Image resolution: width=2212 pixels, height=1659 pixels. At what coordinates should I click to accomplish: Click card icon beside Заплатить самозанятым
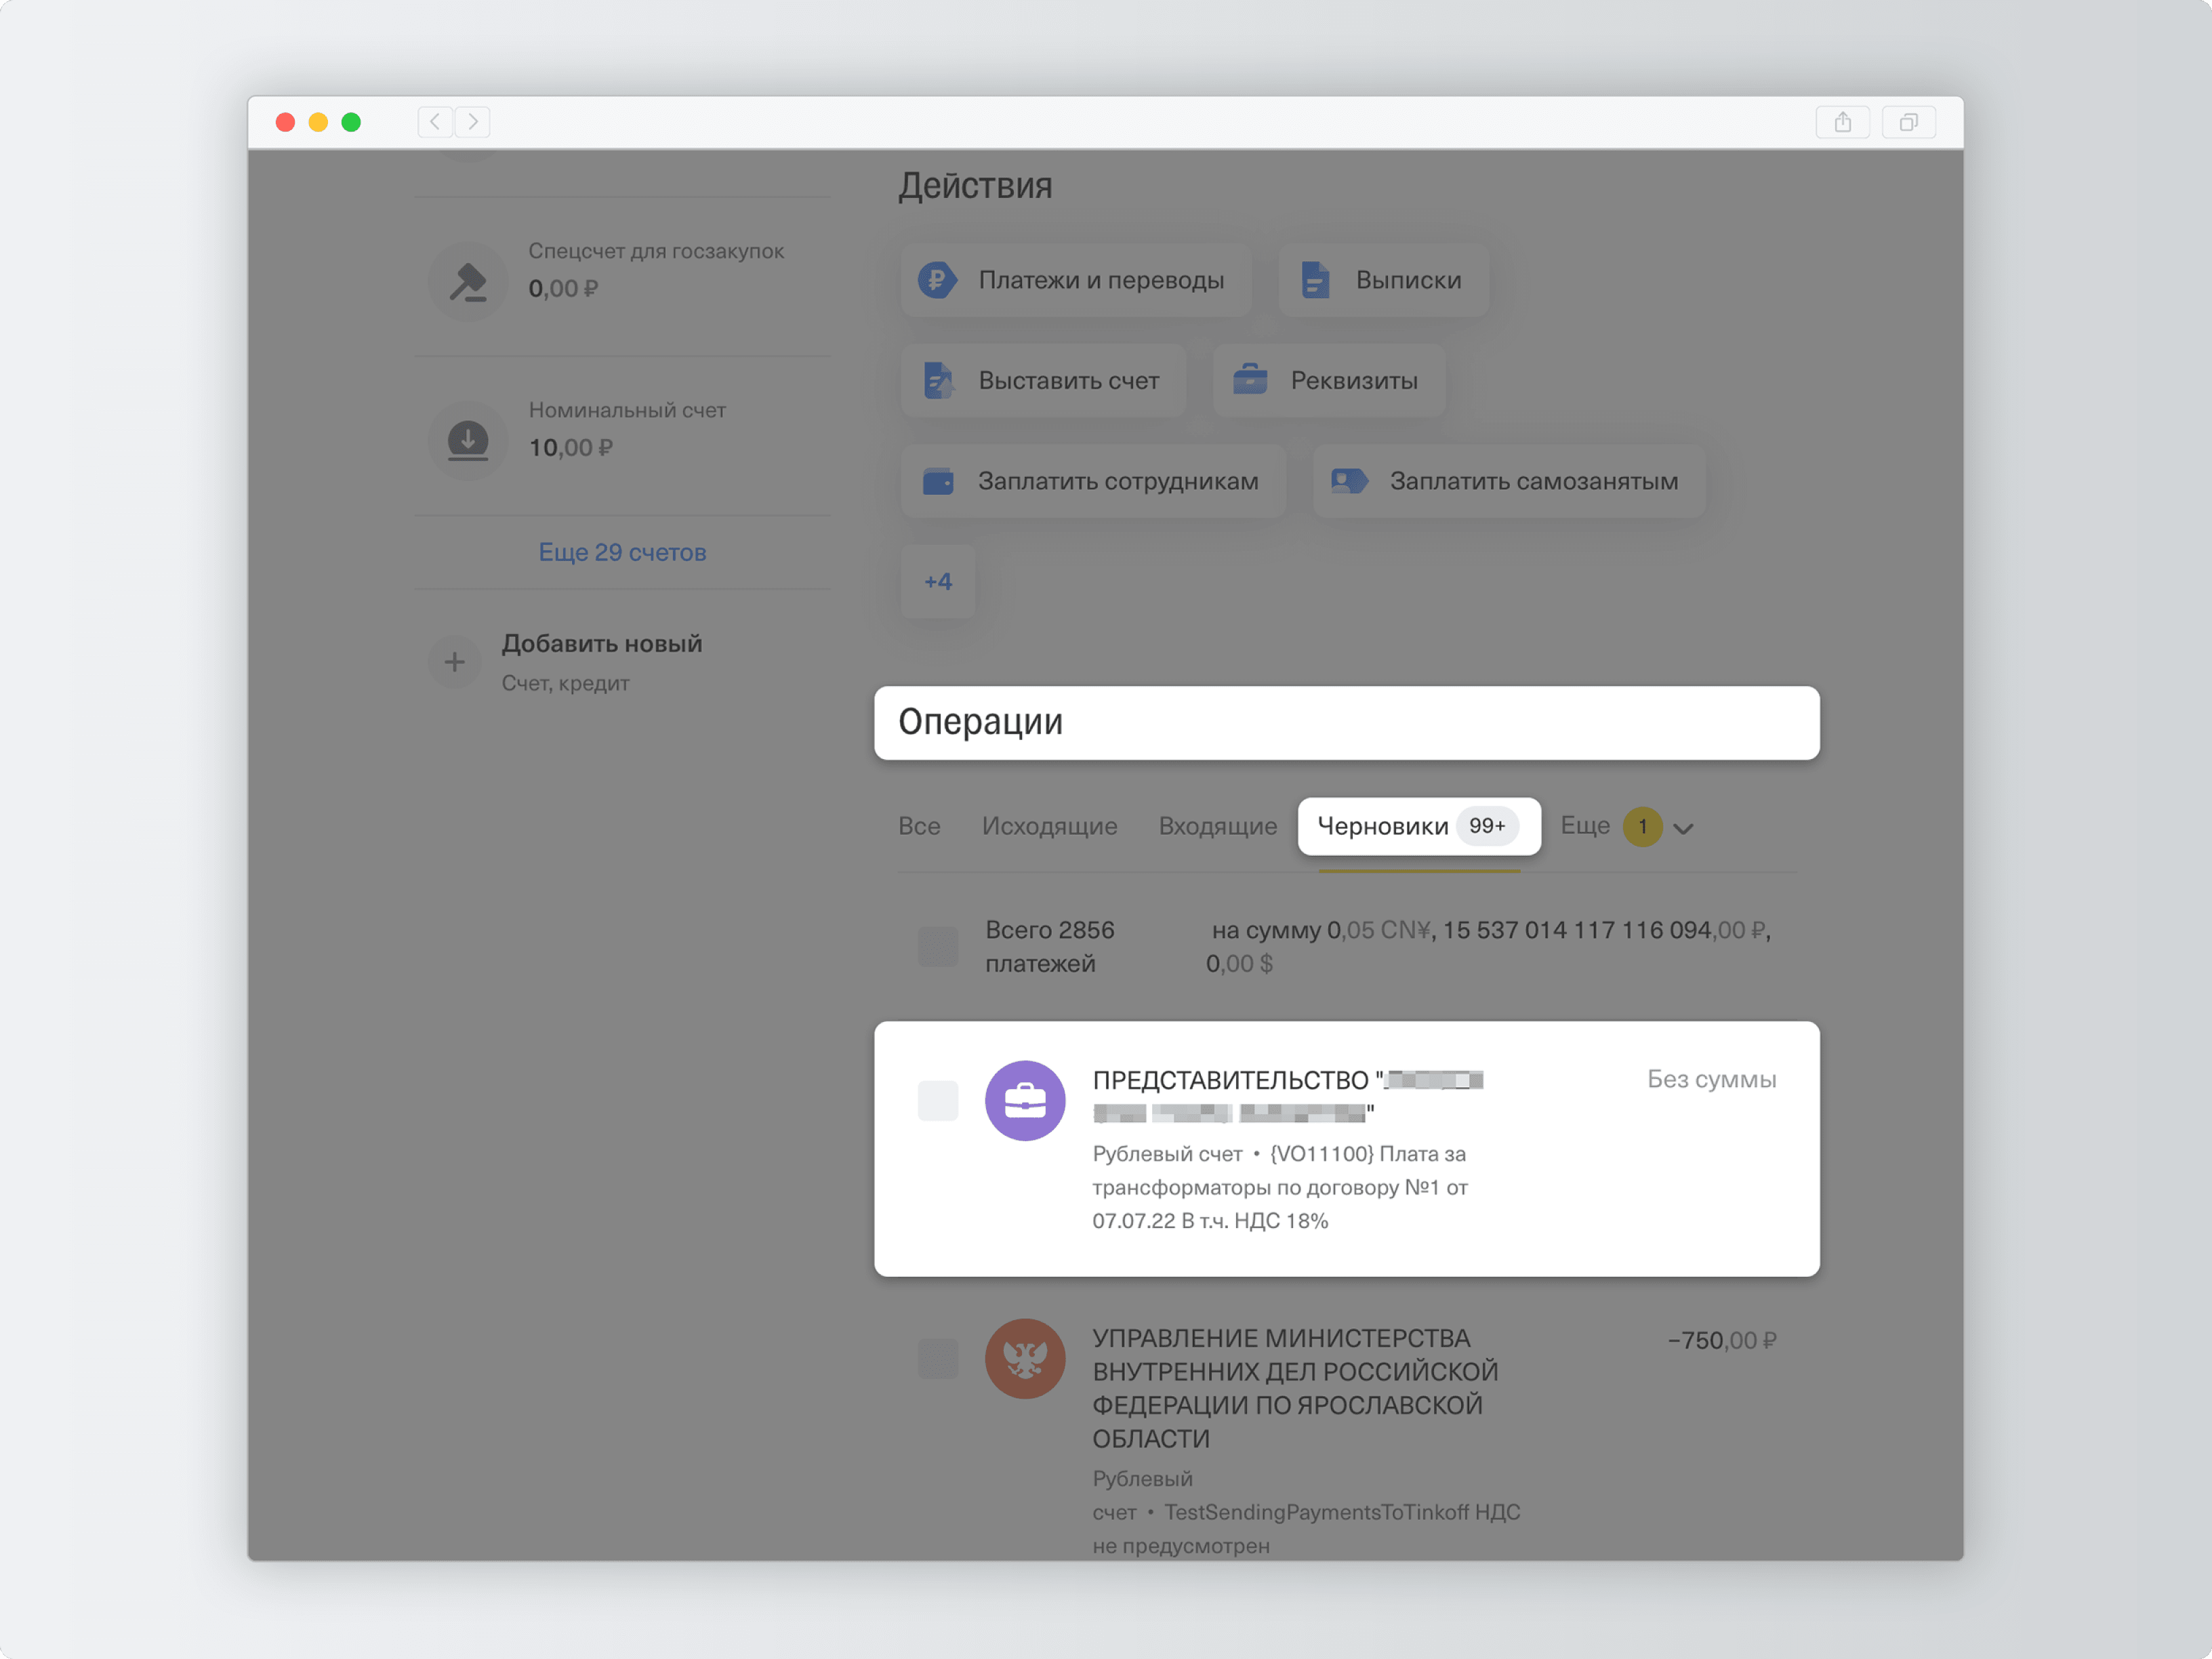coord(1349,482)
